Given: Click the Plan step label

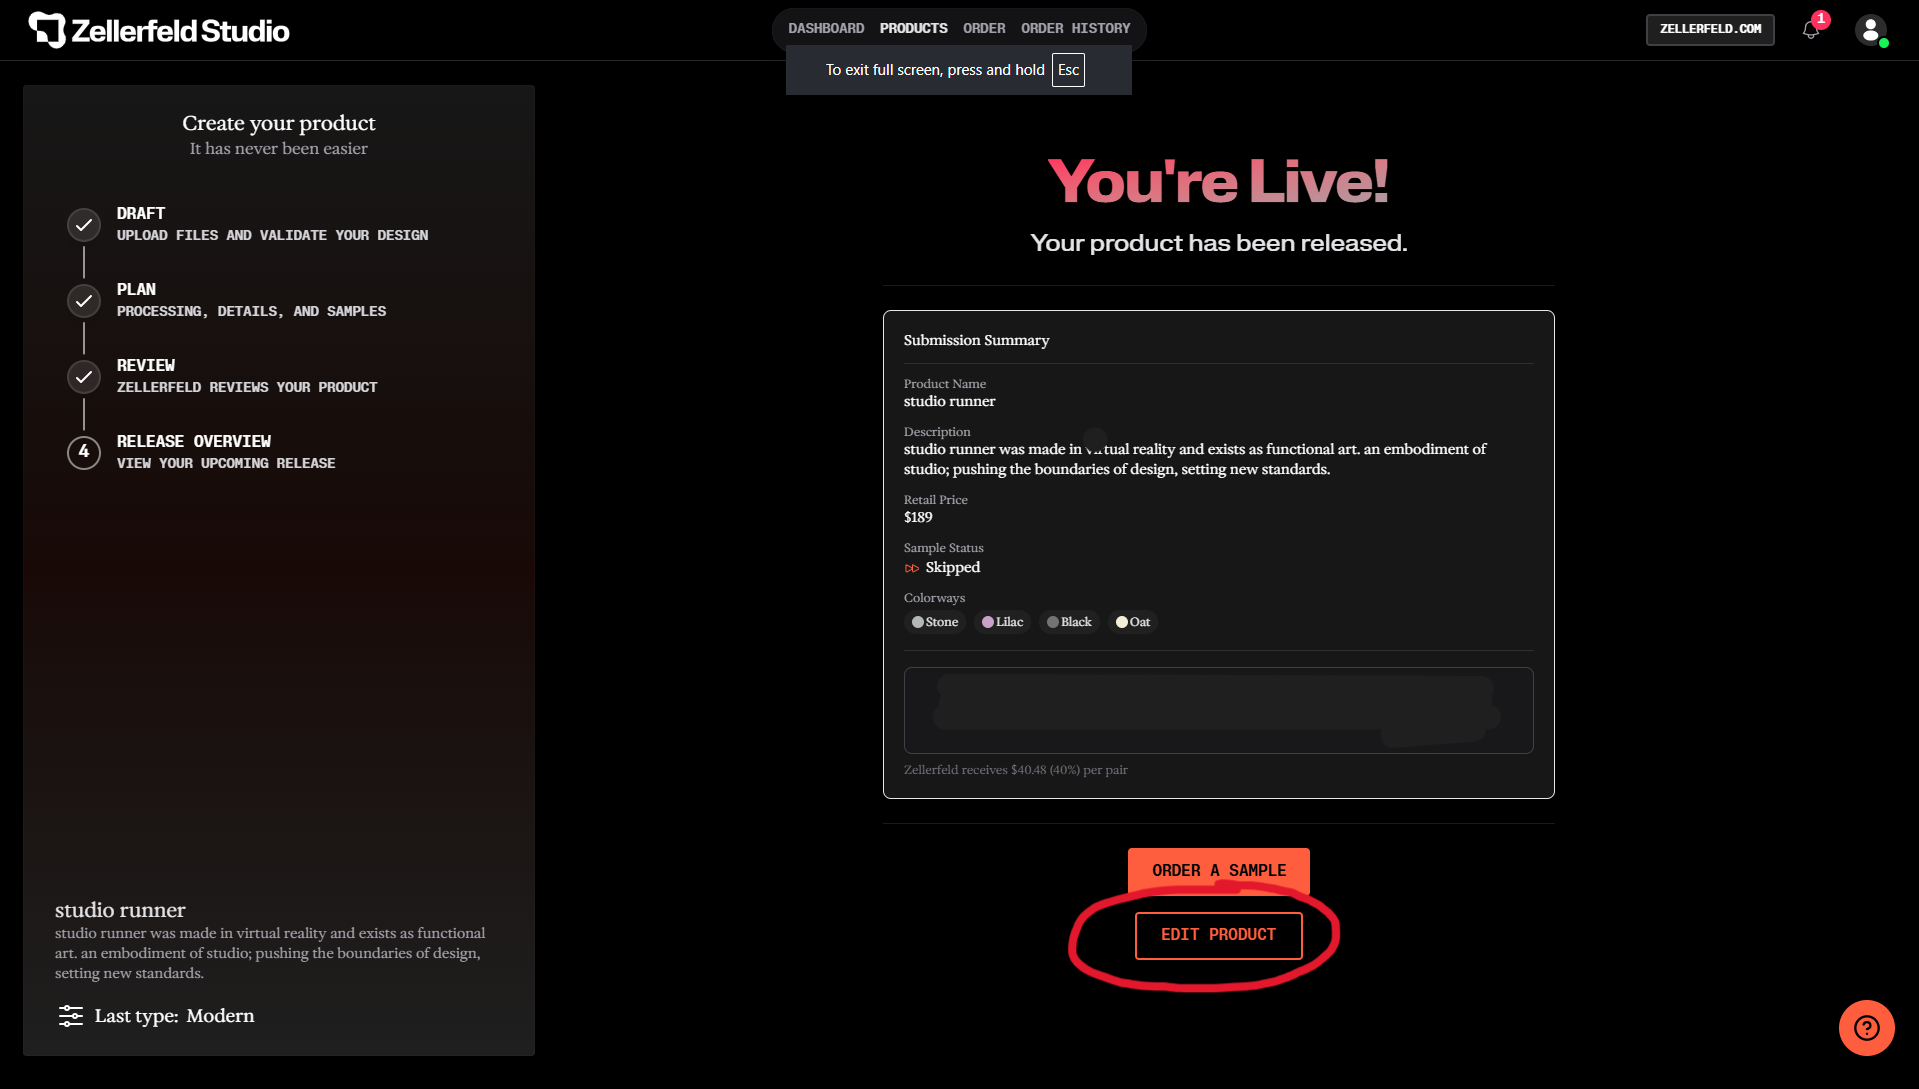Looking at the screenshot, I should (x=136, y=289).
